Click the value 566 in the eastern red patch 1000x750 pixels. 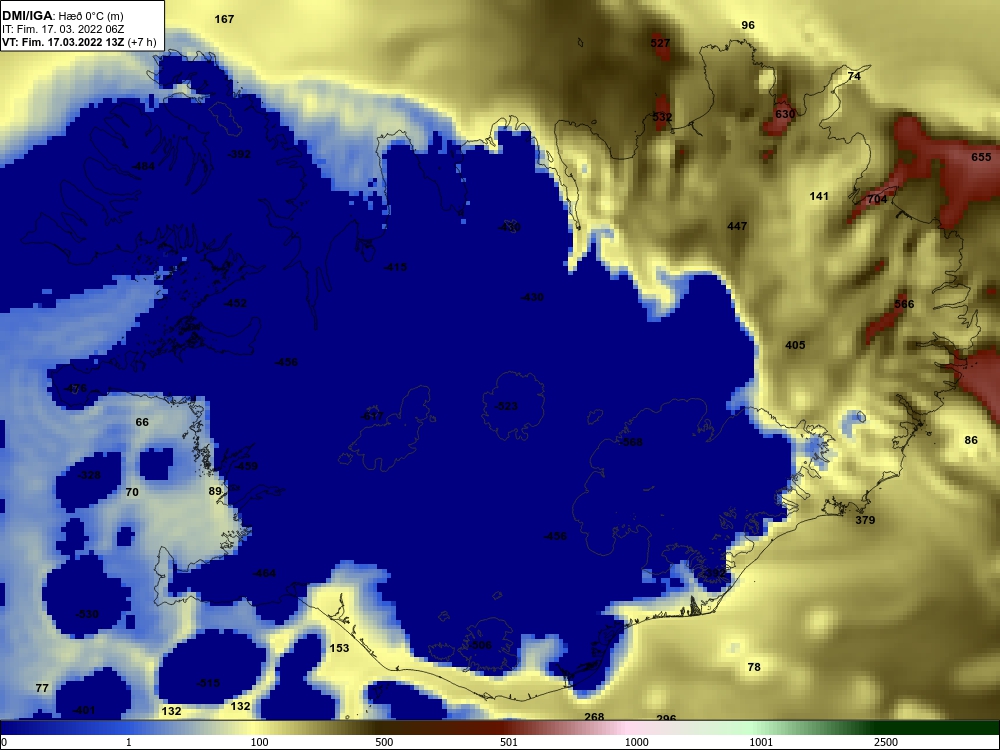[904, 304]
